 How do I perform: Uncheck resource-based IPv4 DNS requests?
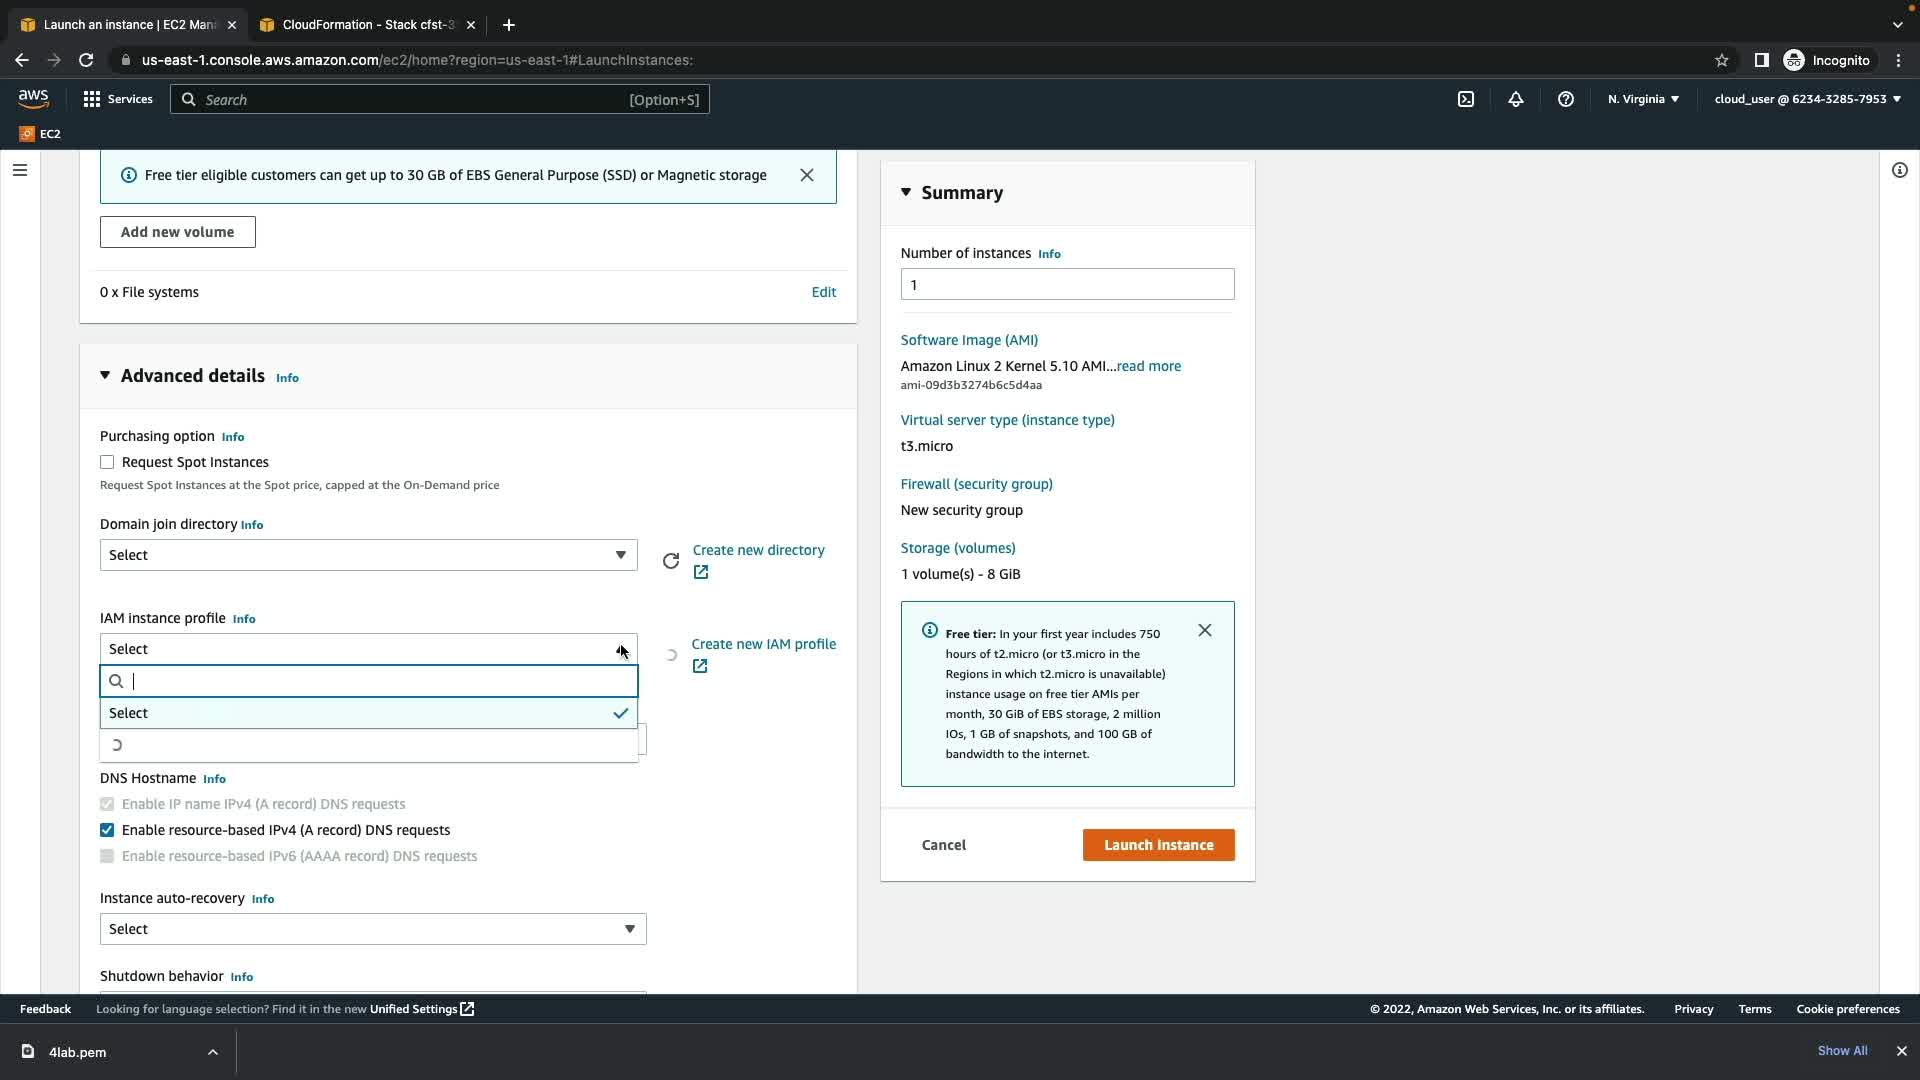click(x=107, y=830)
